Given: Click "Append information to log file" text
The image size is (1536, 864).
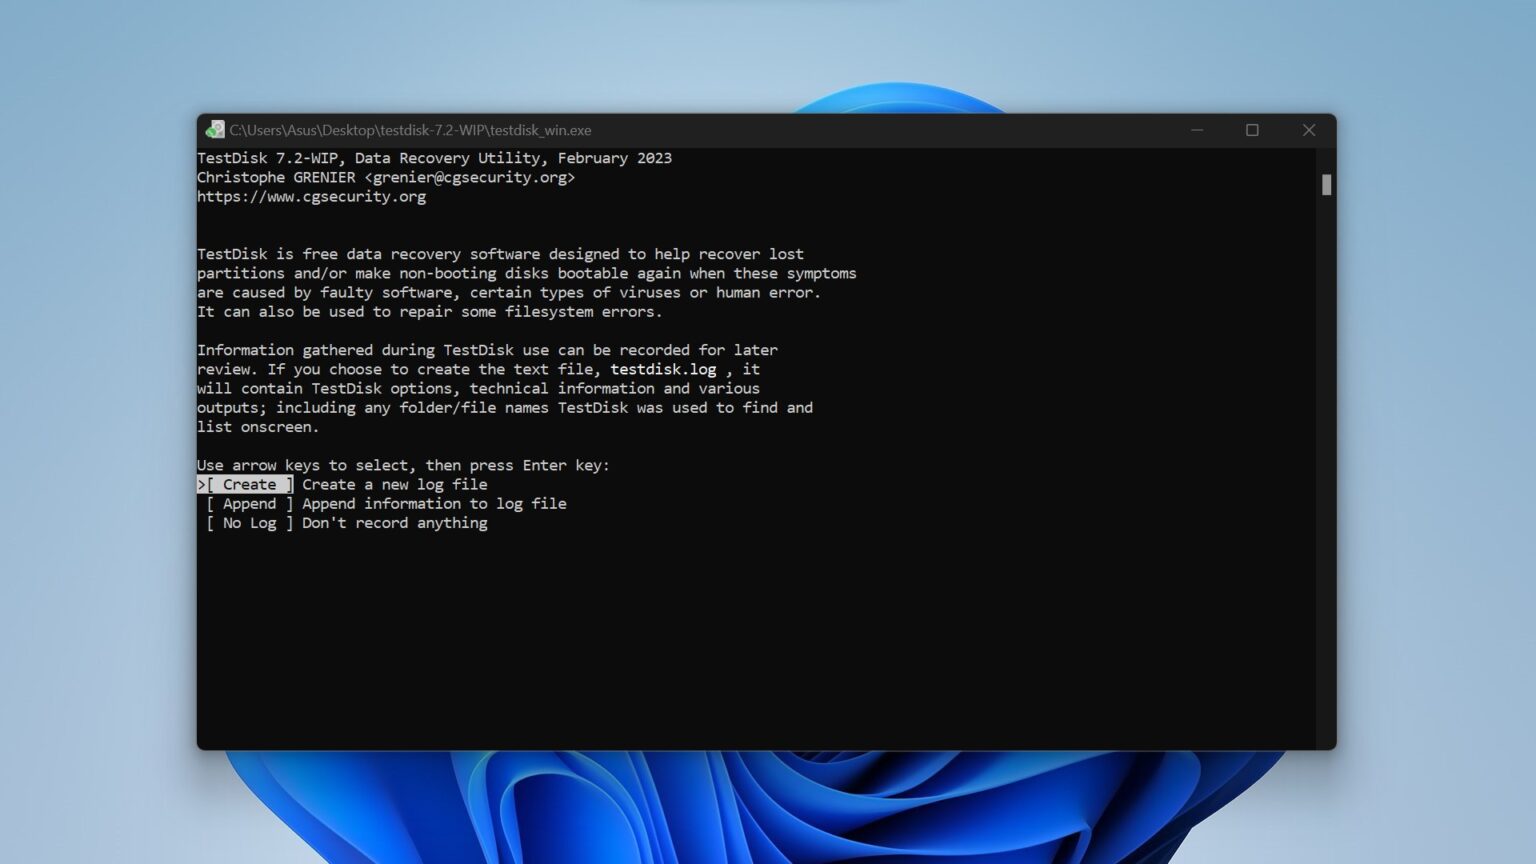Looking at the screenshot, I should click(434, 504).
